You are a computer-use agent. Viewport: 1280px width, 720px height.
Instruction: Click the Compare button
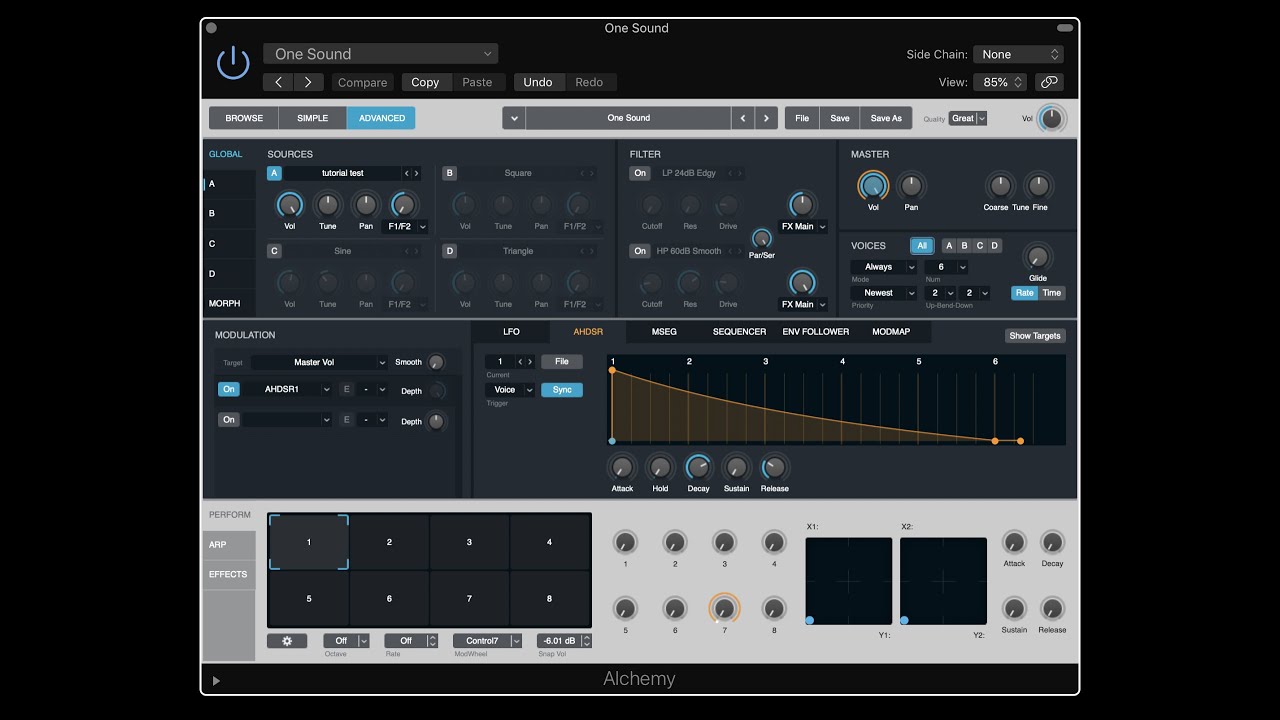tap(362, 82)
